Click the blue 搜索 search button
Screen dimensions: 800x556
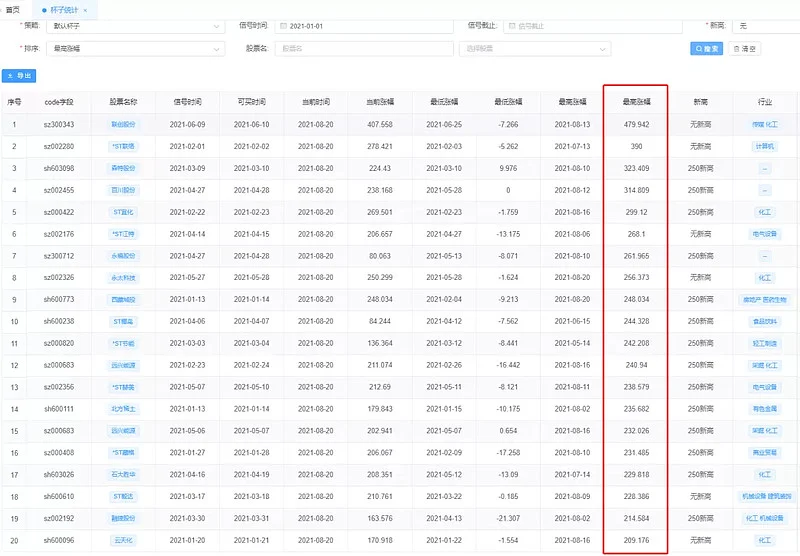point(706,48)
